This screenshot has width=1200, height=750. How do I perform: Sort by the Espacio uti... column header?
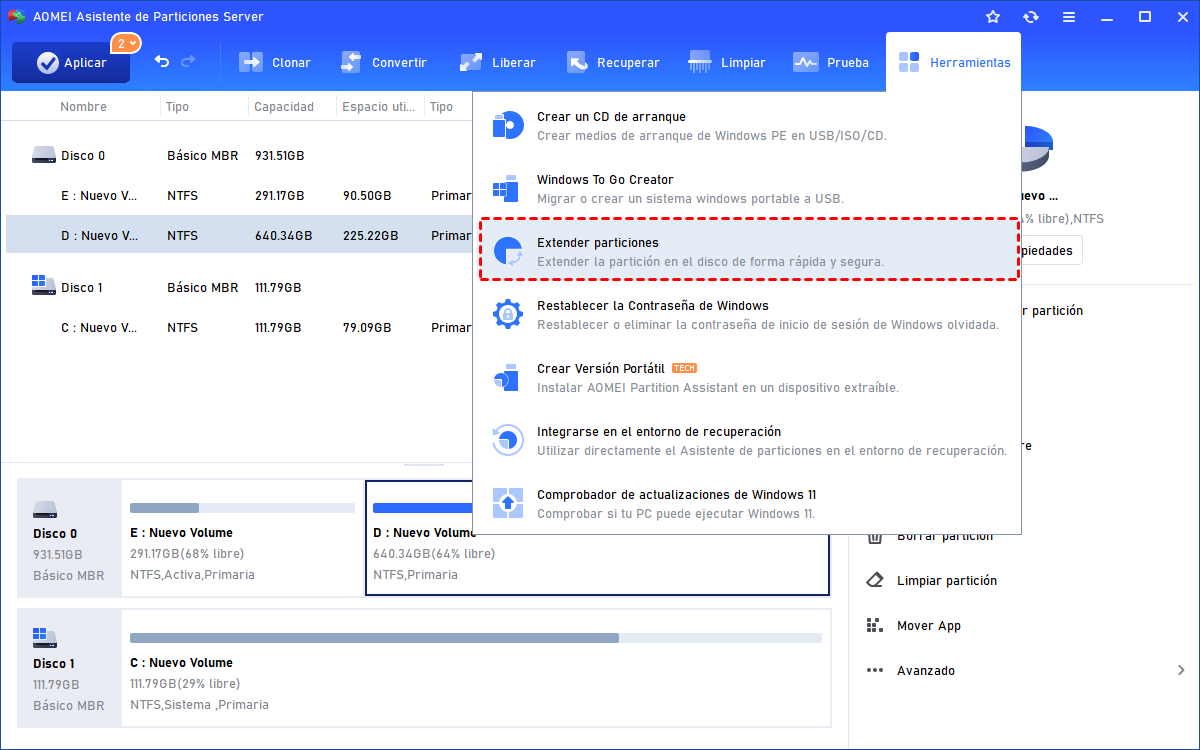(x=380, y=107)
